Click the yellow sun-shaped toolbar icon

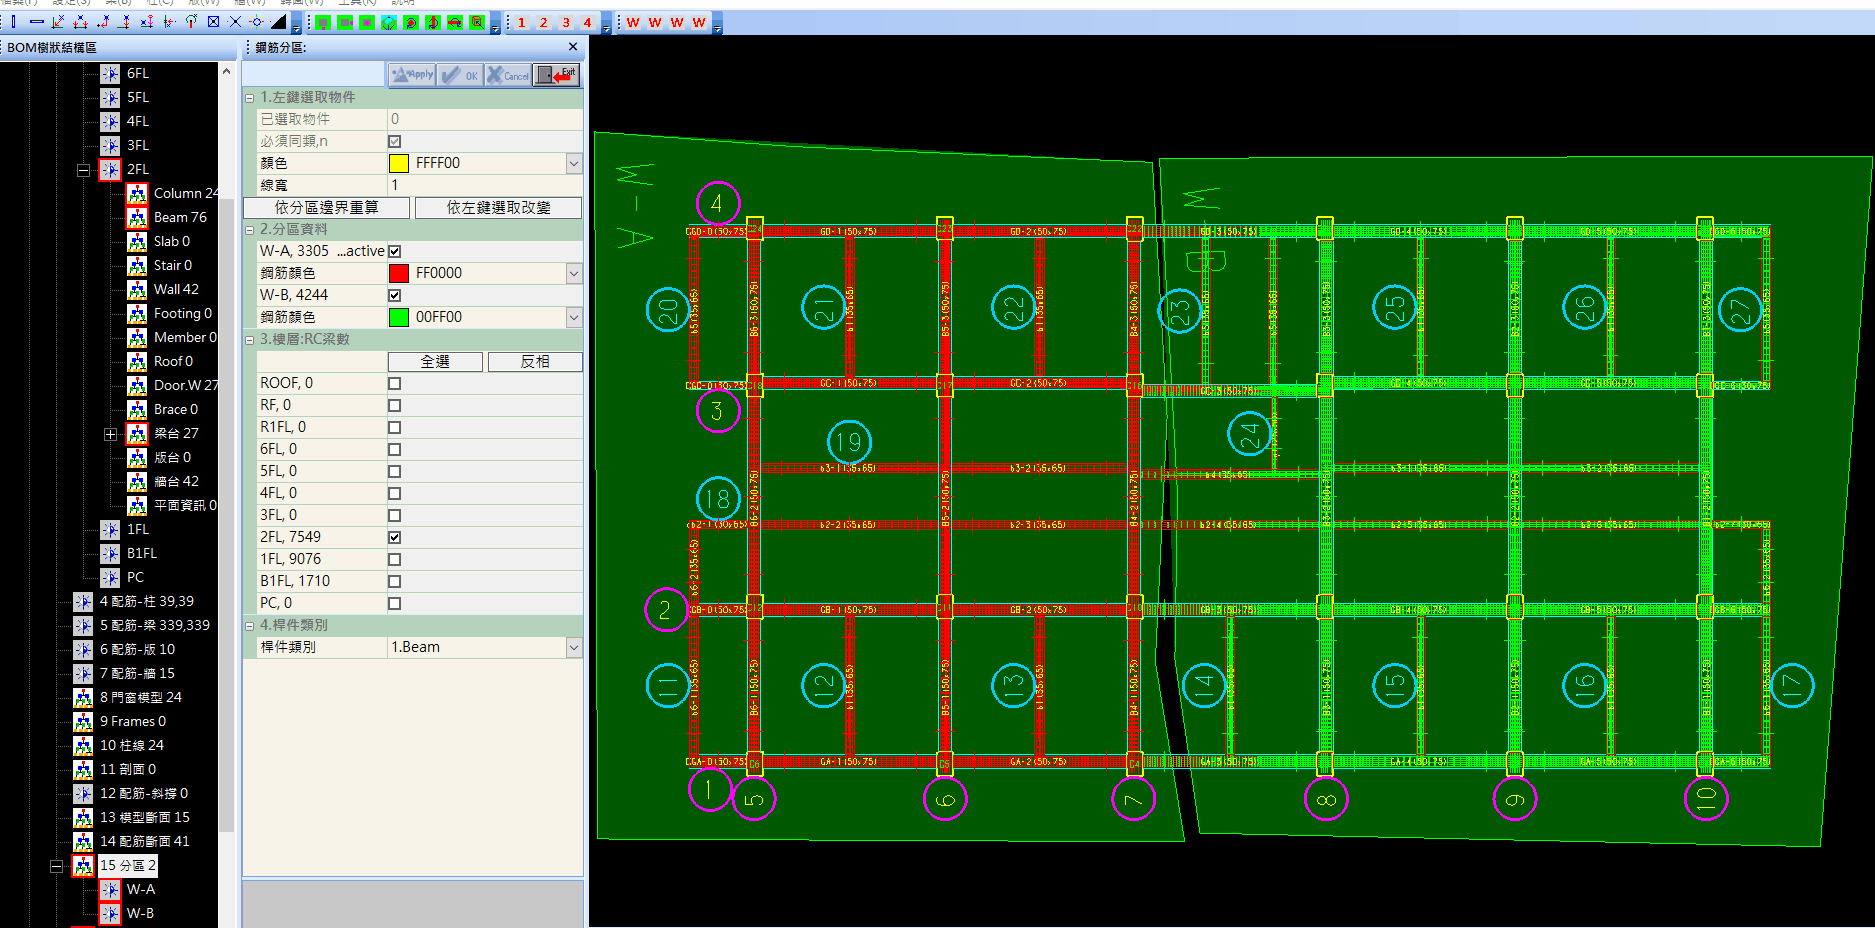tap(257, 21)
